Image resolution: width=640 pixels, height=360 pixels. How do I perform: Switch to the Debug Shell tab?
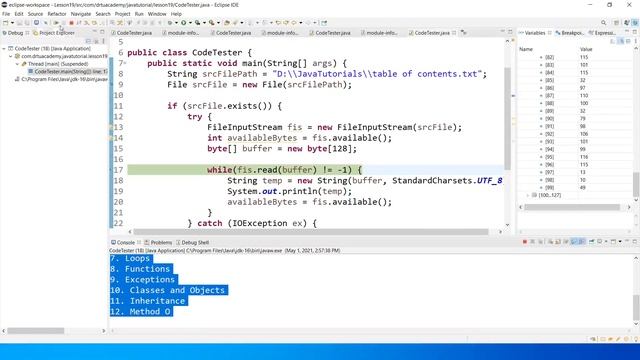[192, 242]
